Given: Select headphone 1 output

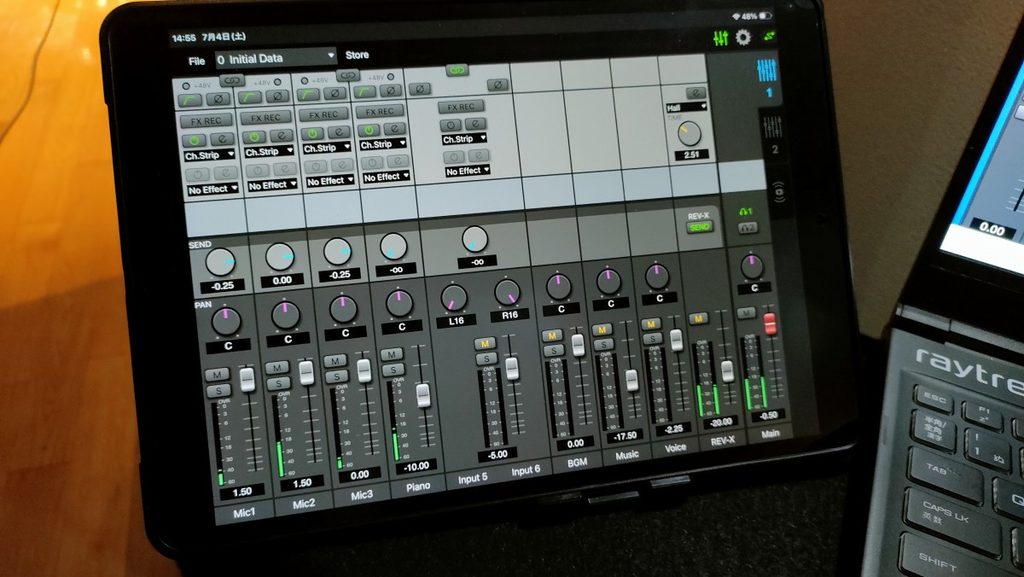Looking at the screenshot, I should 746,212.
